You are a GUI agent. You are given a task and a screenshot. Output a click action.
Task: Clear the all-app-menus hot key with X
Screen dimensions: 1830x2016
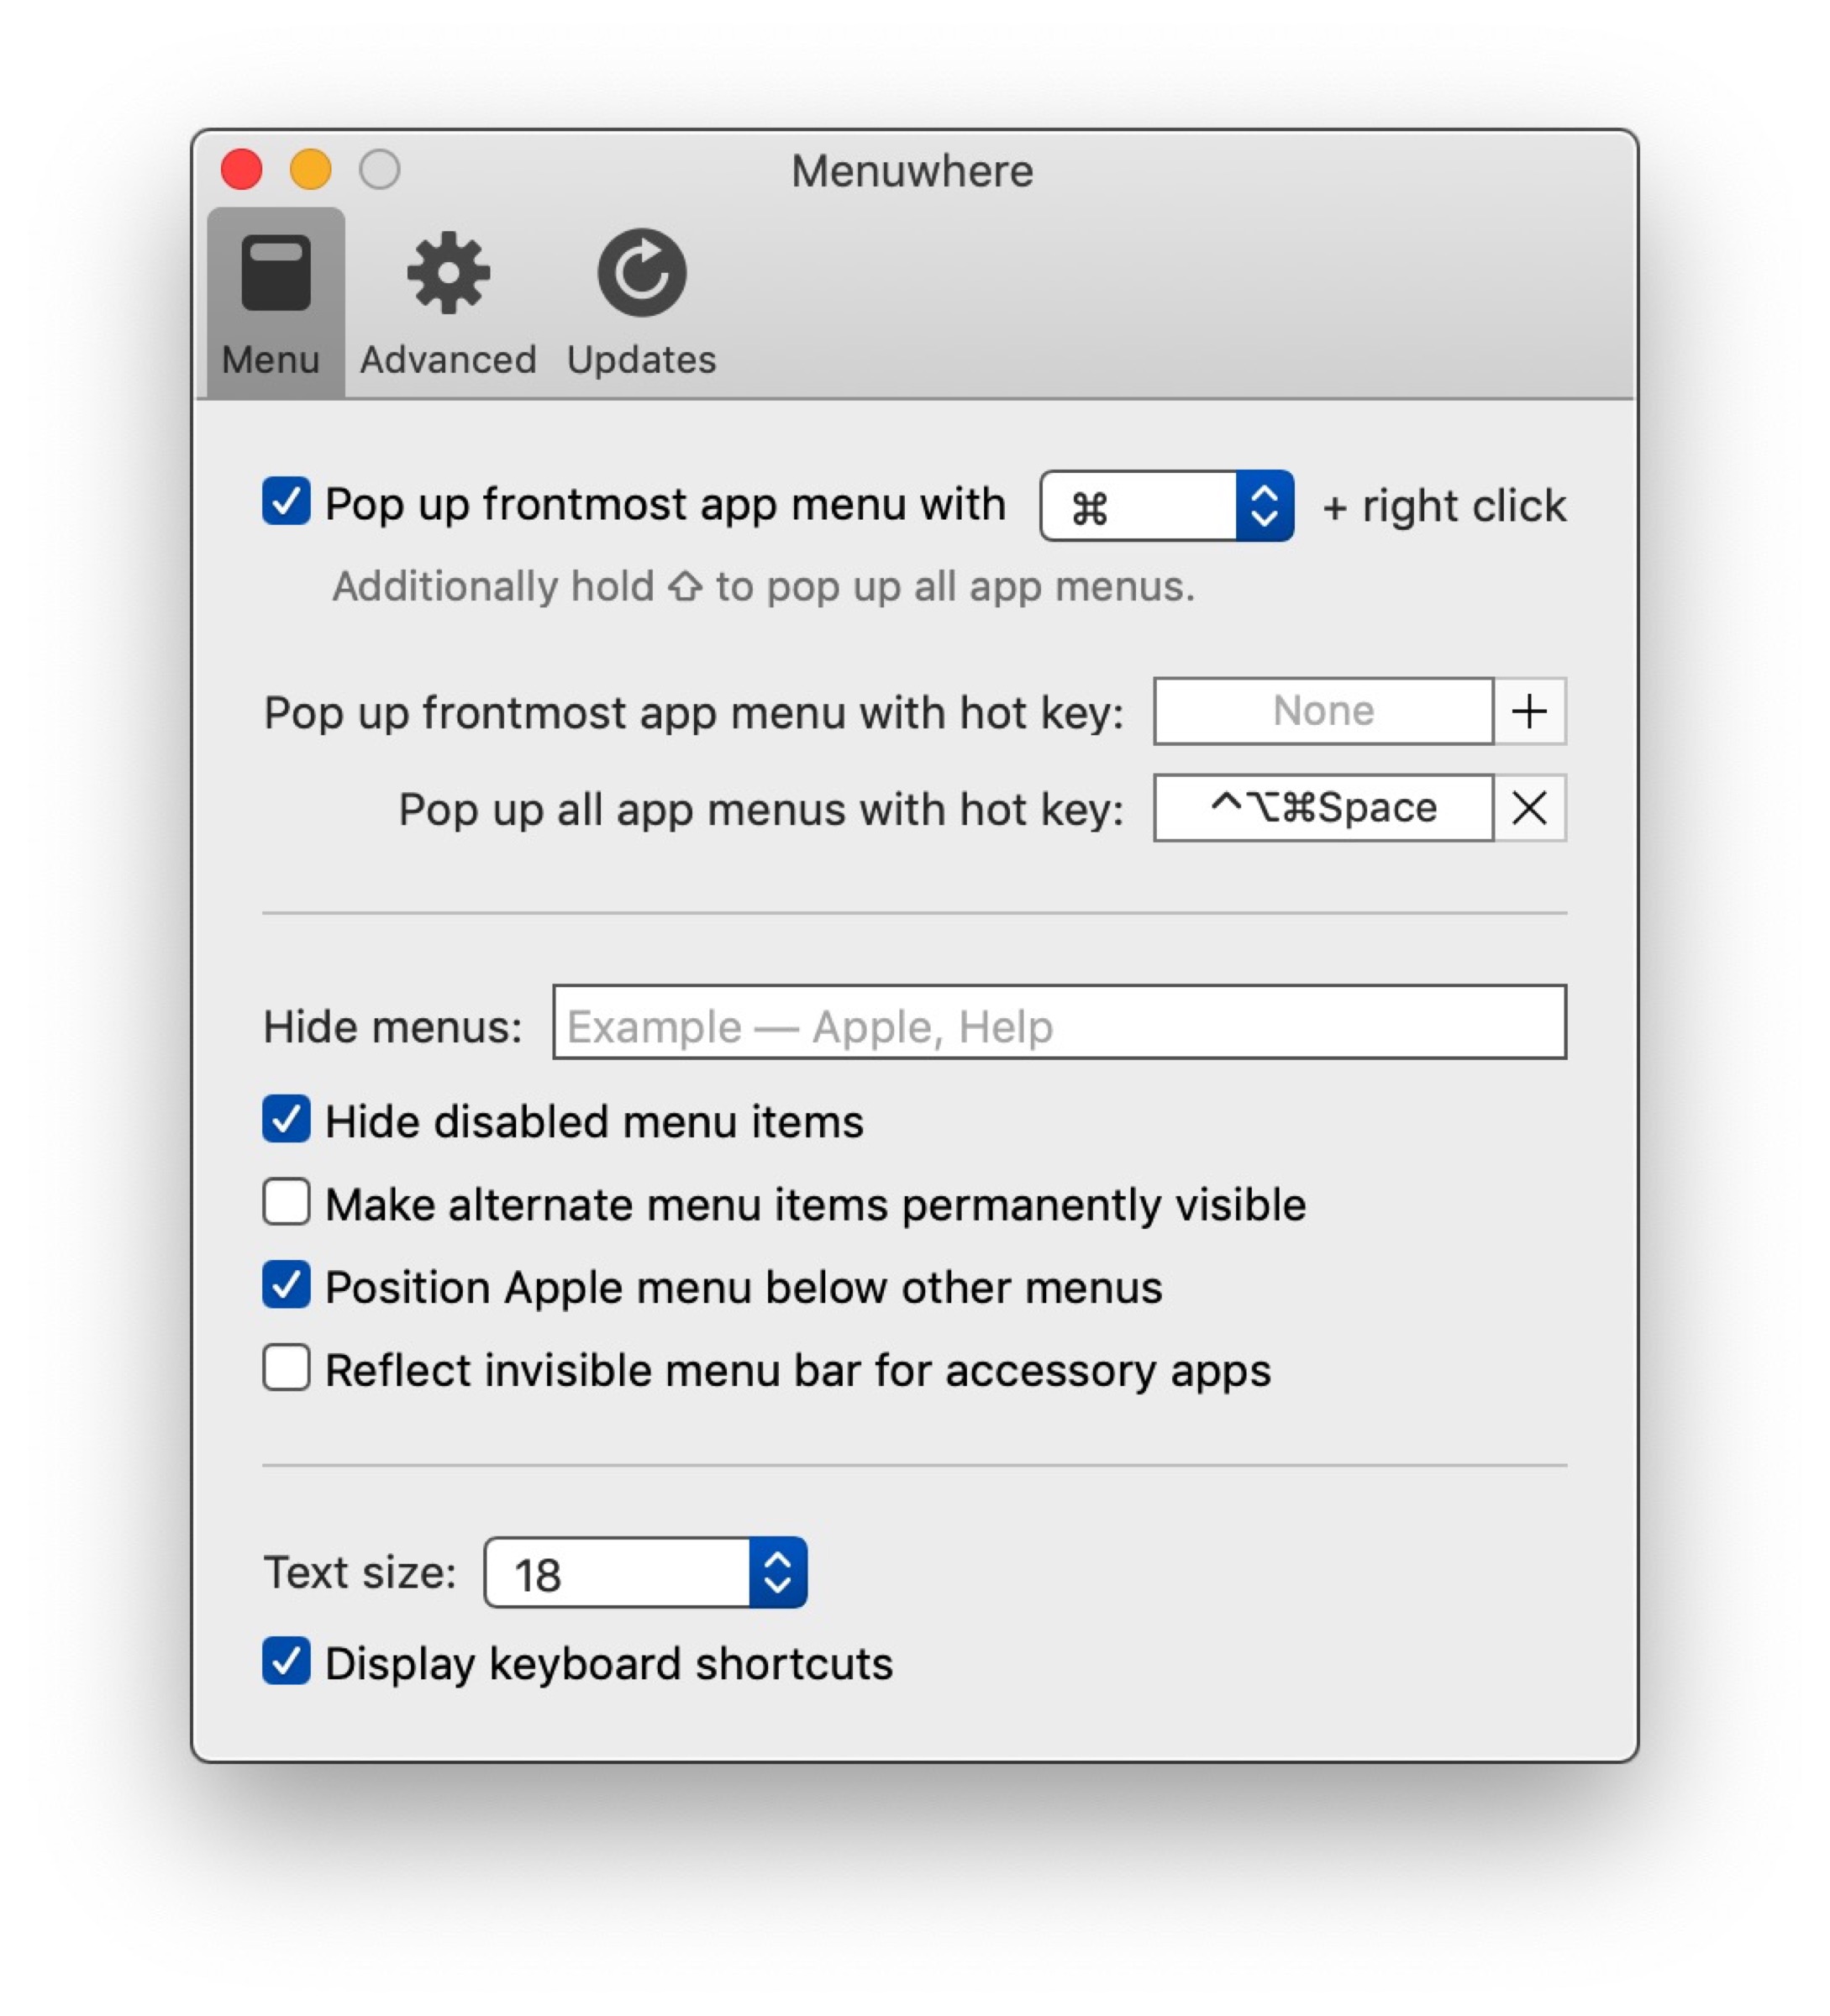click(1528, 808)
